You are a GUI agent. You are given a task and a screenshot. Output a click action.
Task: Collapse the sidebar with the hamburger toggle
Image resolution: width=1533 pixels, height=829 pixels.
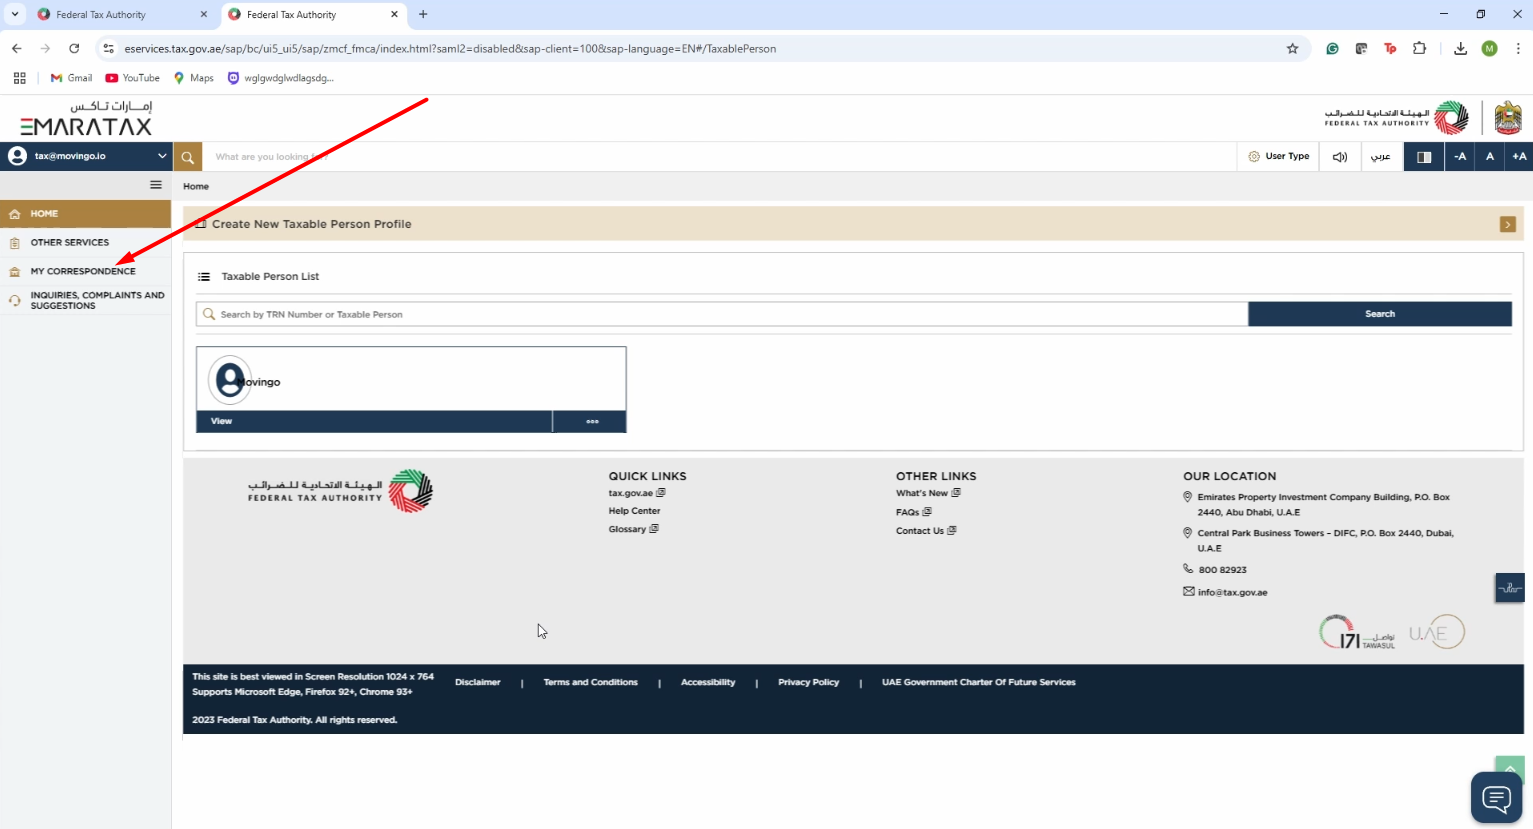pos(156,184)
